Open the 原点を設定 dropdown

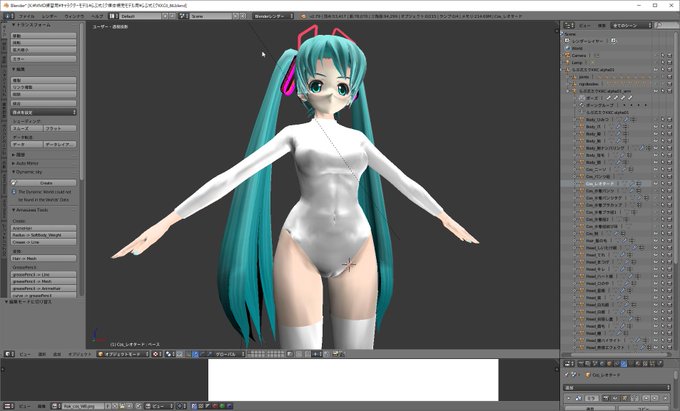tap(43, 112)
